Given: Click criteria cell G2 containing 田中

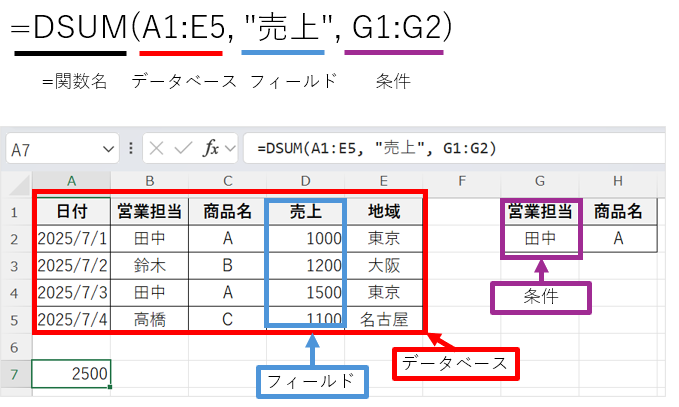Looking at the screenshot, I should click(x=540, y=239).
